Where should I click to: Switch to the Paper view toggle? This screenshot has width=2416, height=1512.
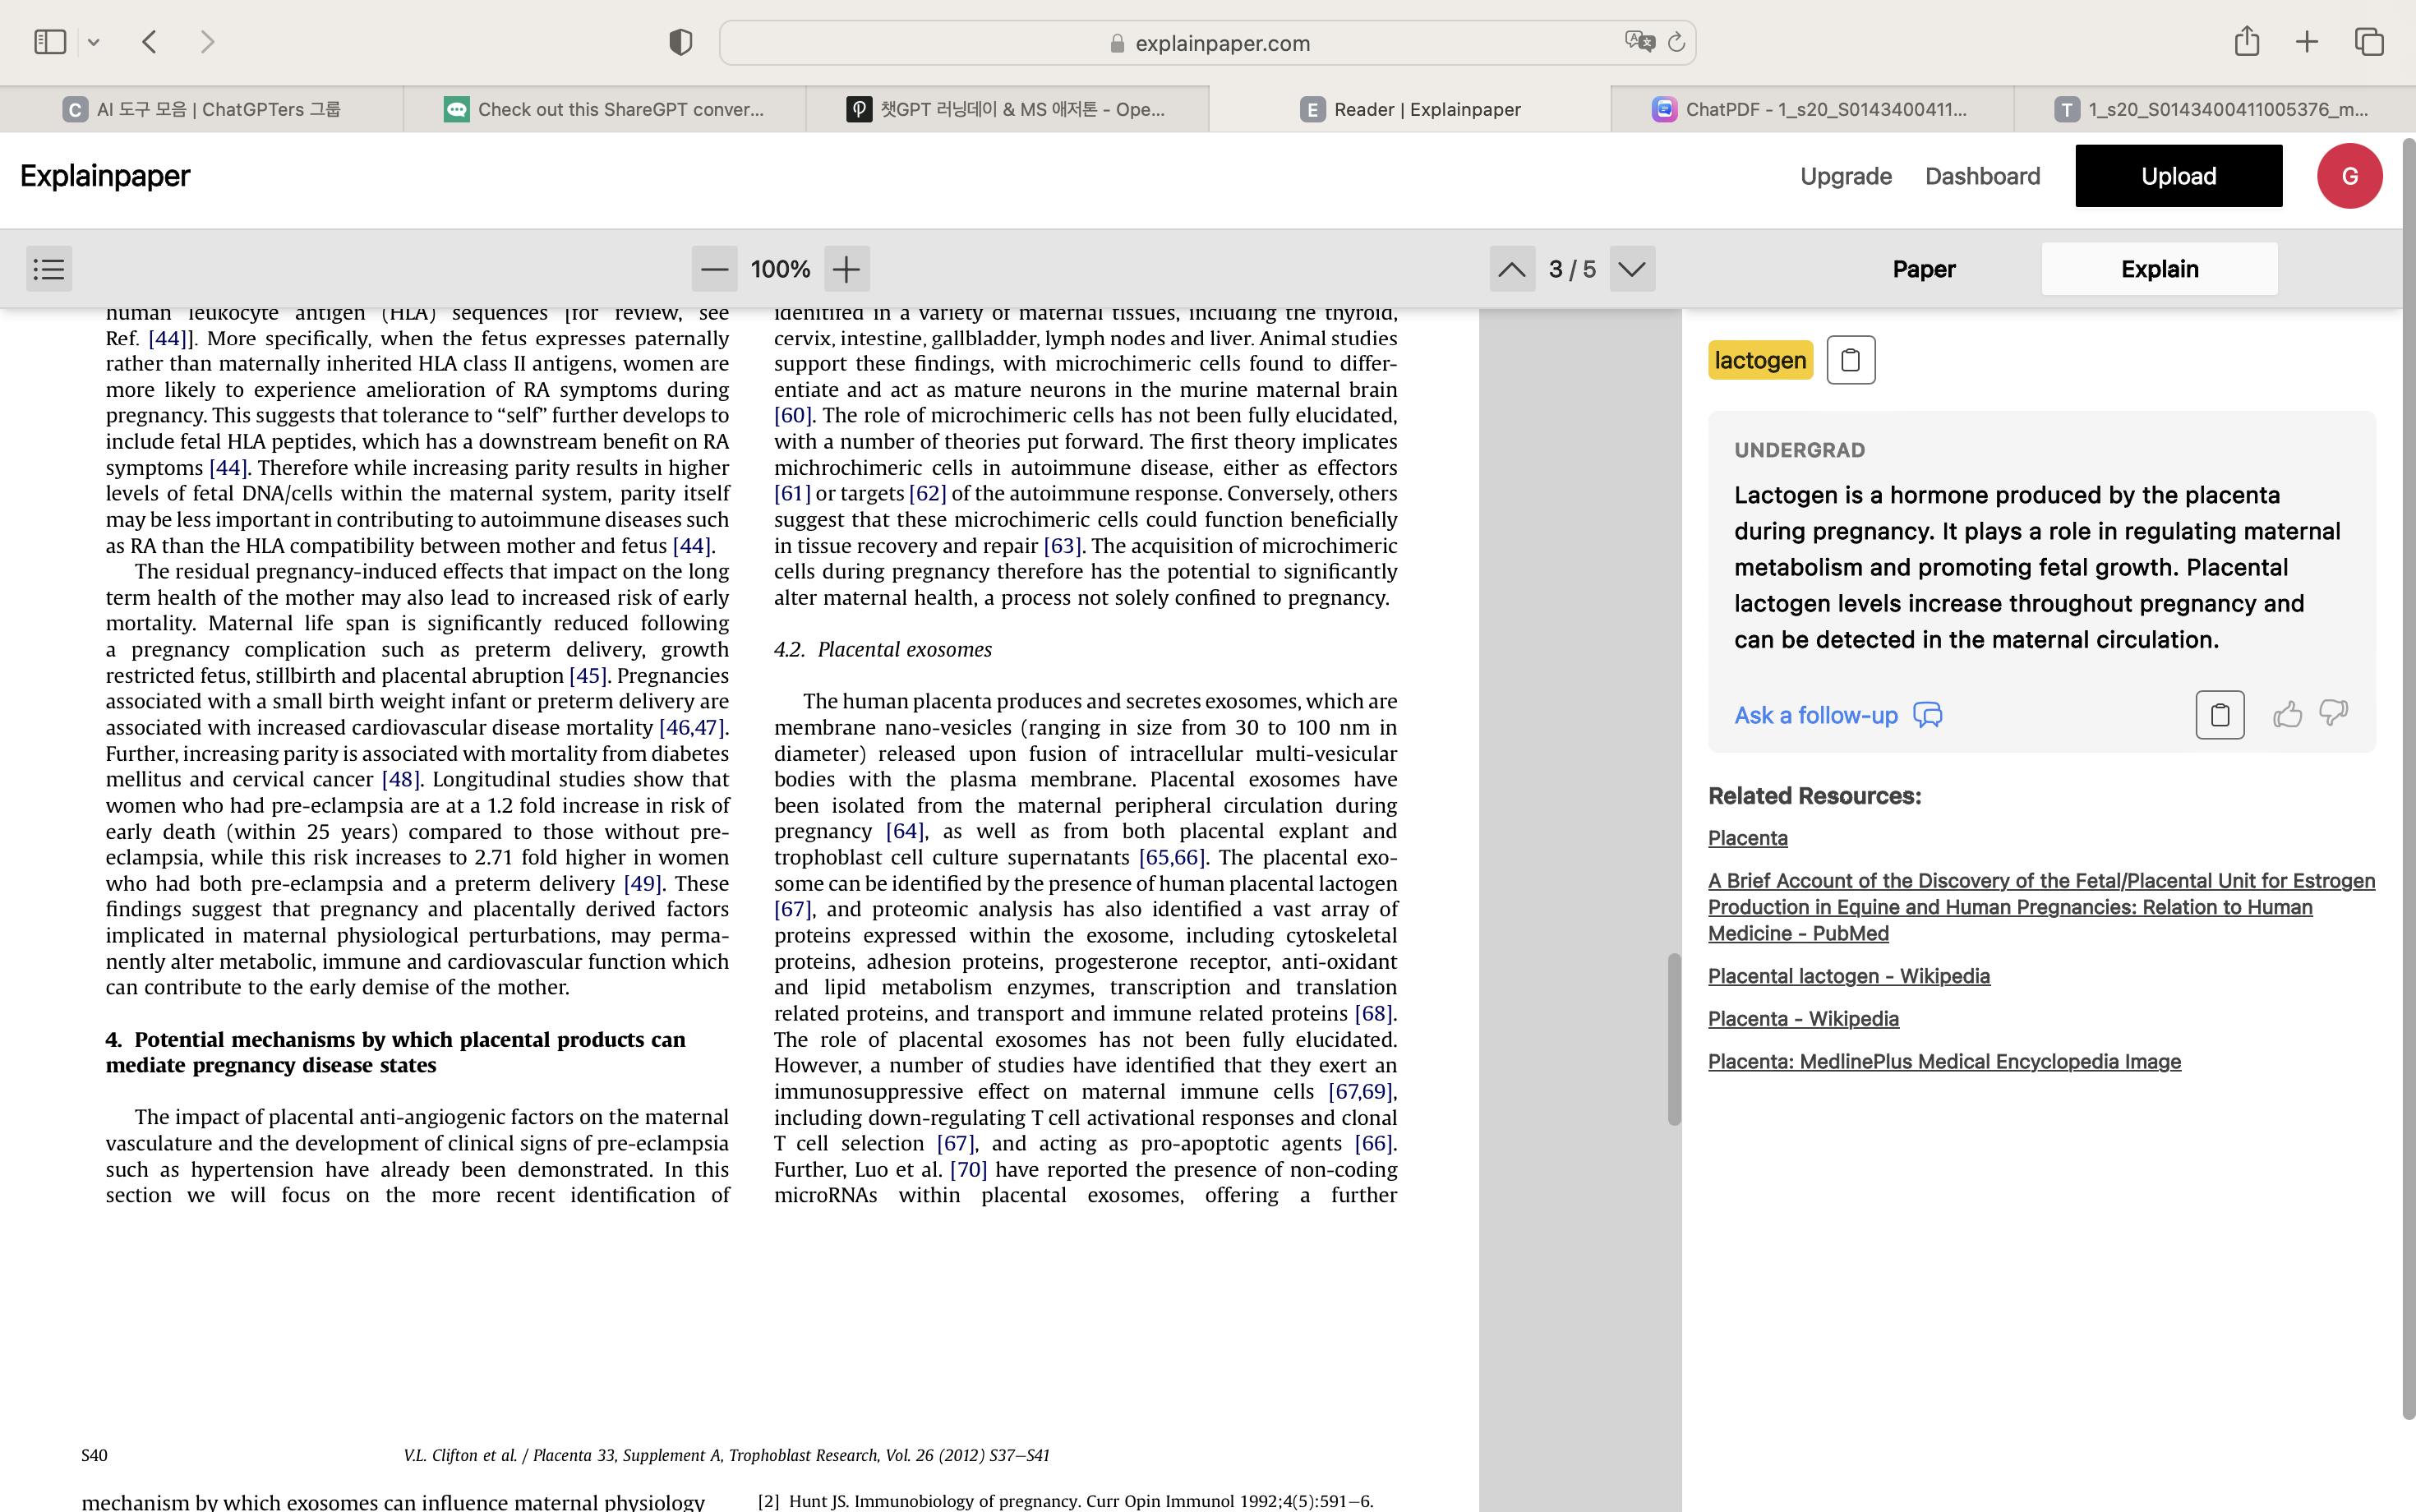1923,269
